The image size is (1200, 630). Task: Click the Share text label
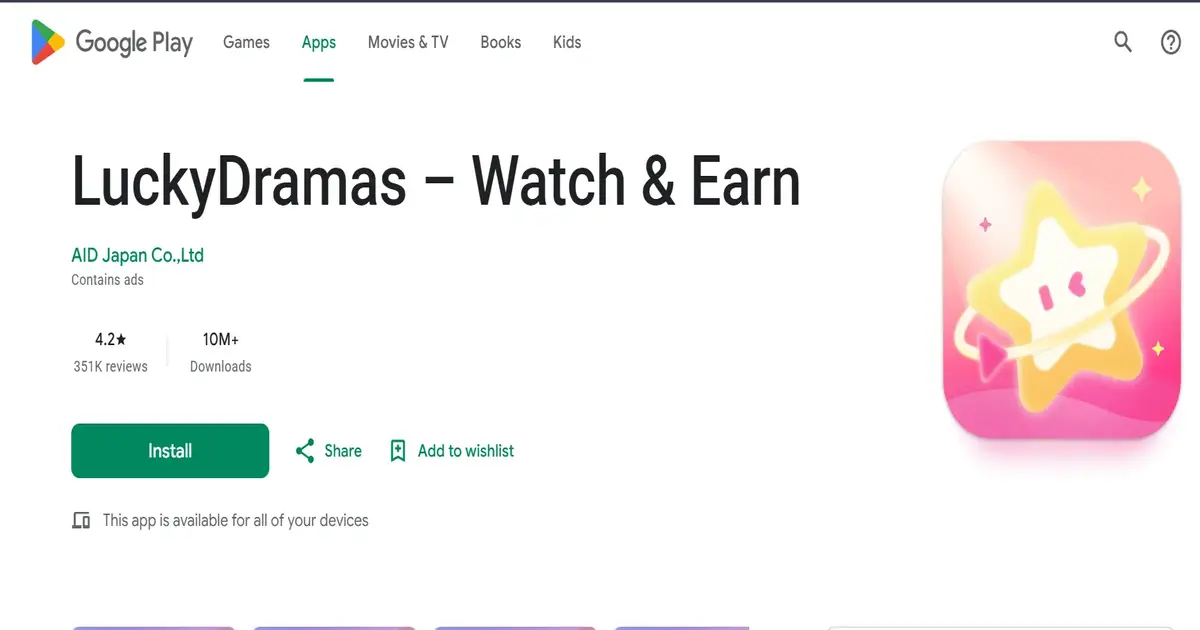pyautogui.click(x=343, y=451)
